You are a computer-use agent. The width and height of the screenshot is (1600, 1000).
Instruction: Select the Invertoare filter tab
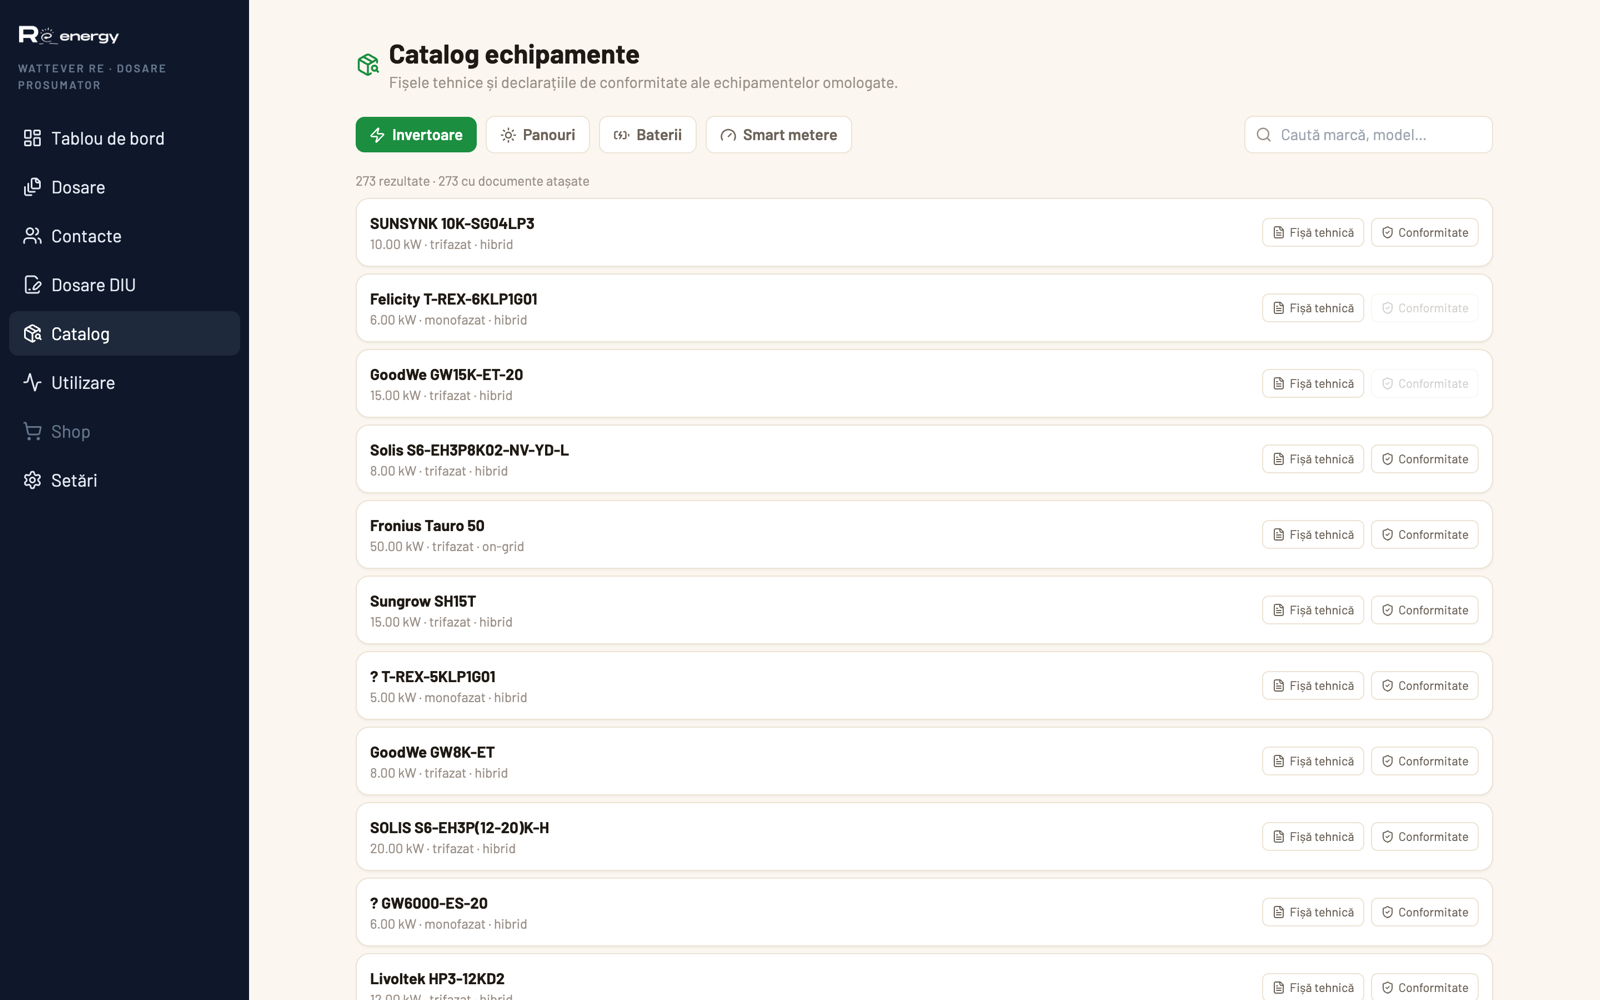(416, 135)
